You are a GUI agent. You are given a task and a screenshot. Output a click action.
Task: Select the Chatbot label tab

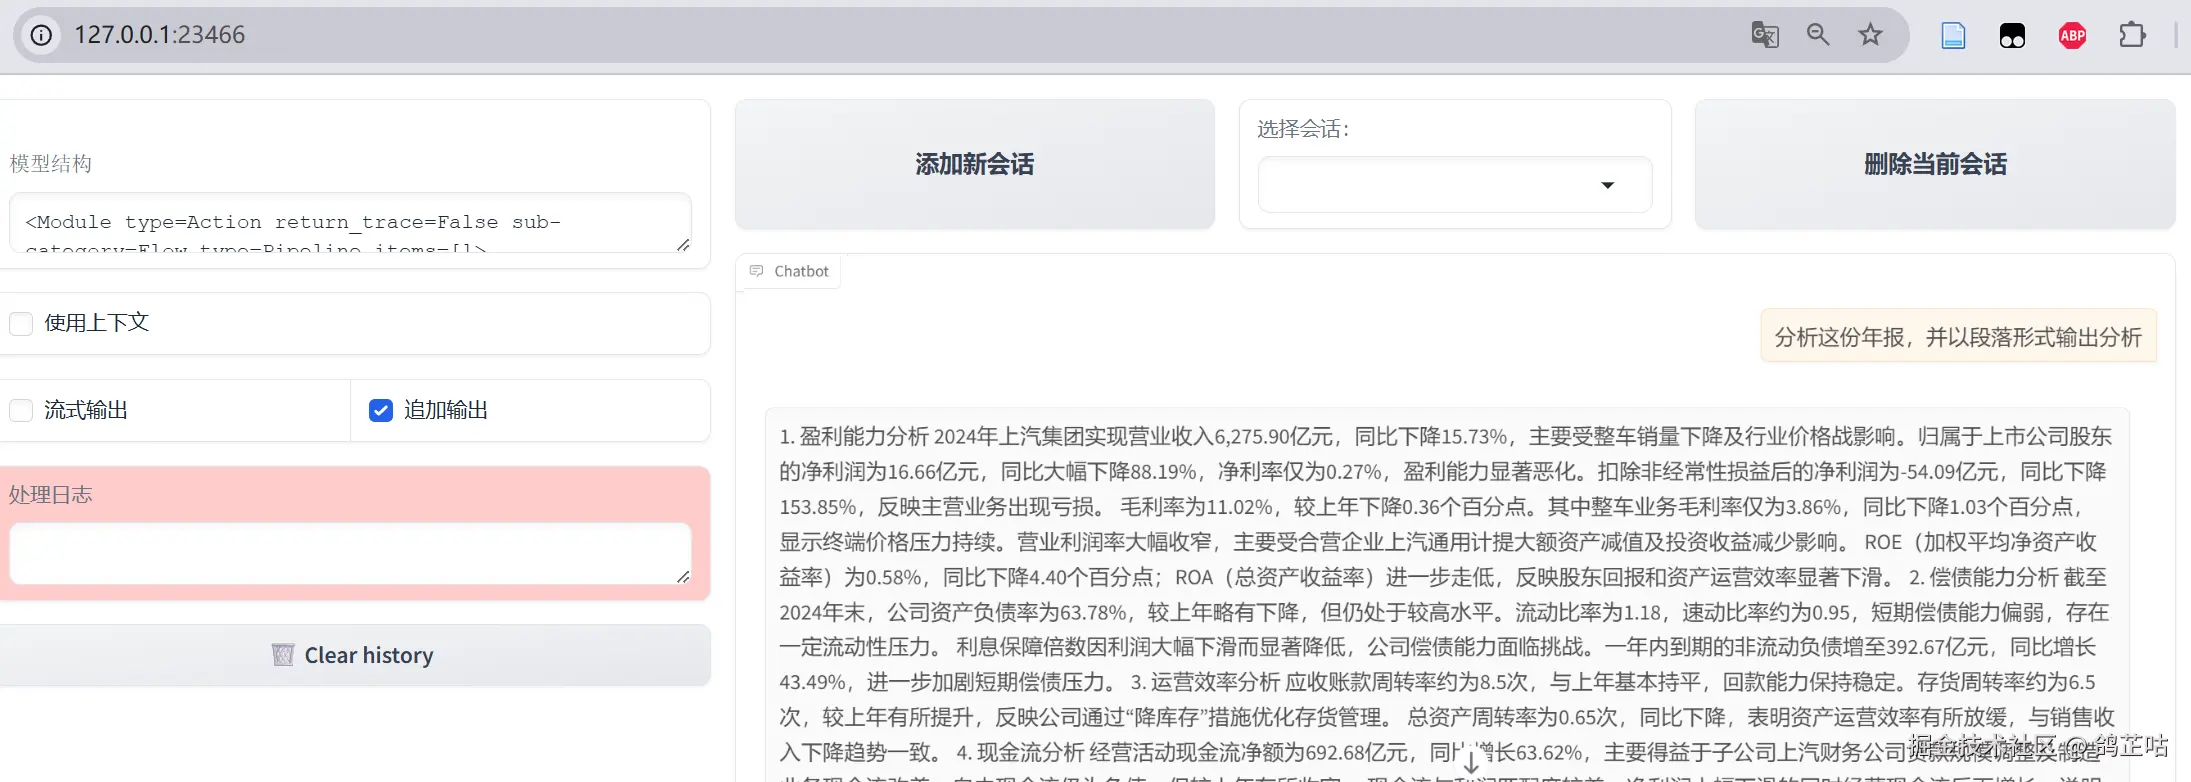pyautogui.click(x=790, y=271)
